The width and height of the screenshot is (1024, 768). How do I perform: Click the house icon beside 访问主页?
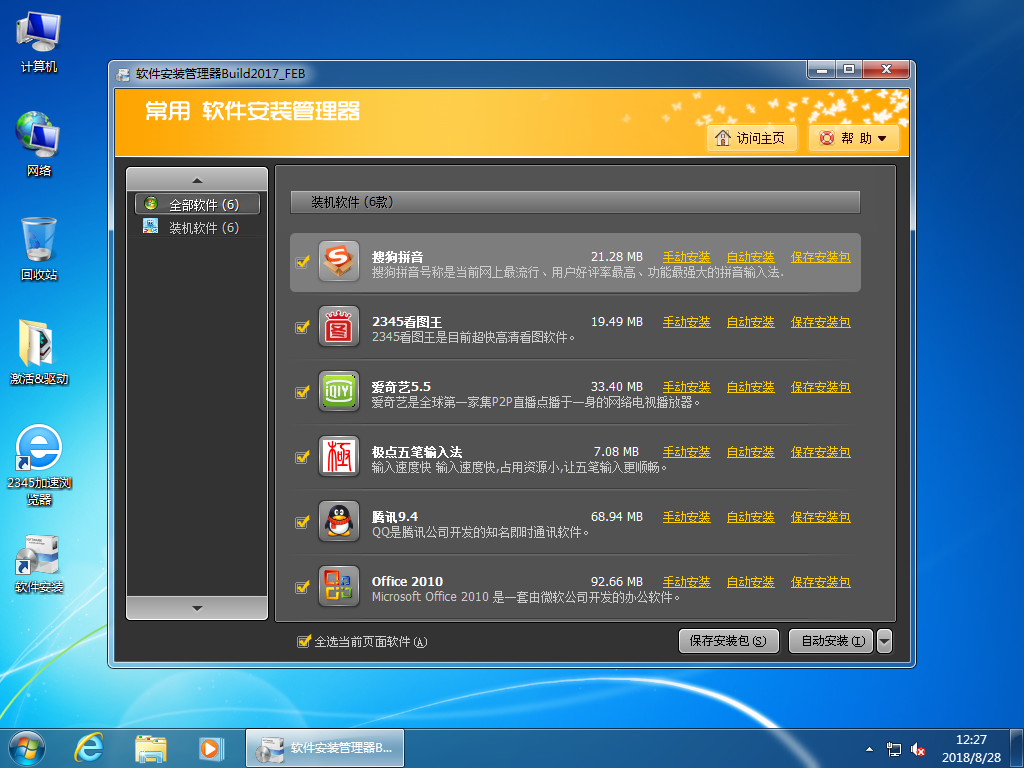pos(722,138)
